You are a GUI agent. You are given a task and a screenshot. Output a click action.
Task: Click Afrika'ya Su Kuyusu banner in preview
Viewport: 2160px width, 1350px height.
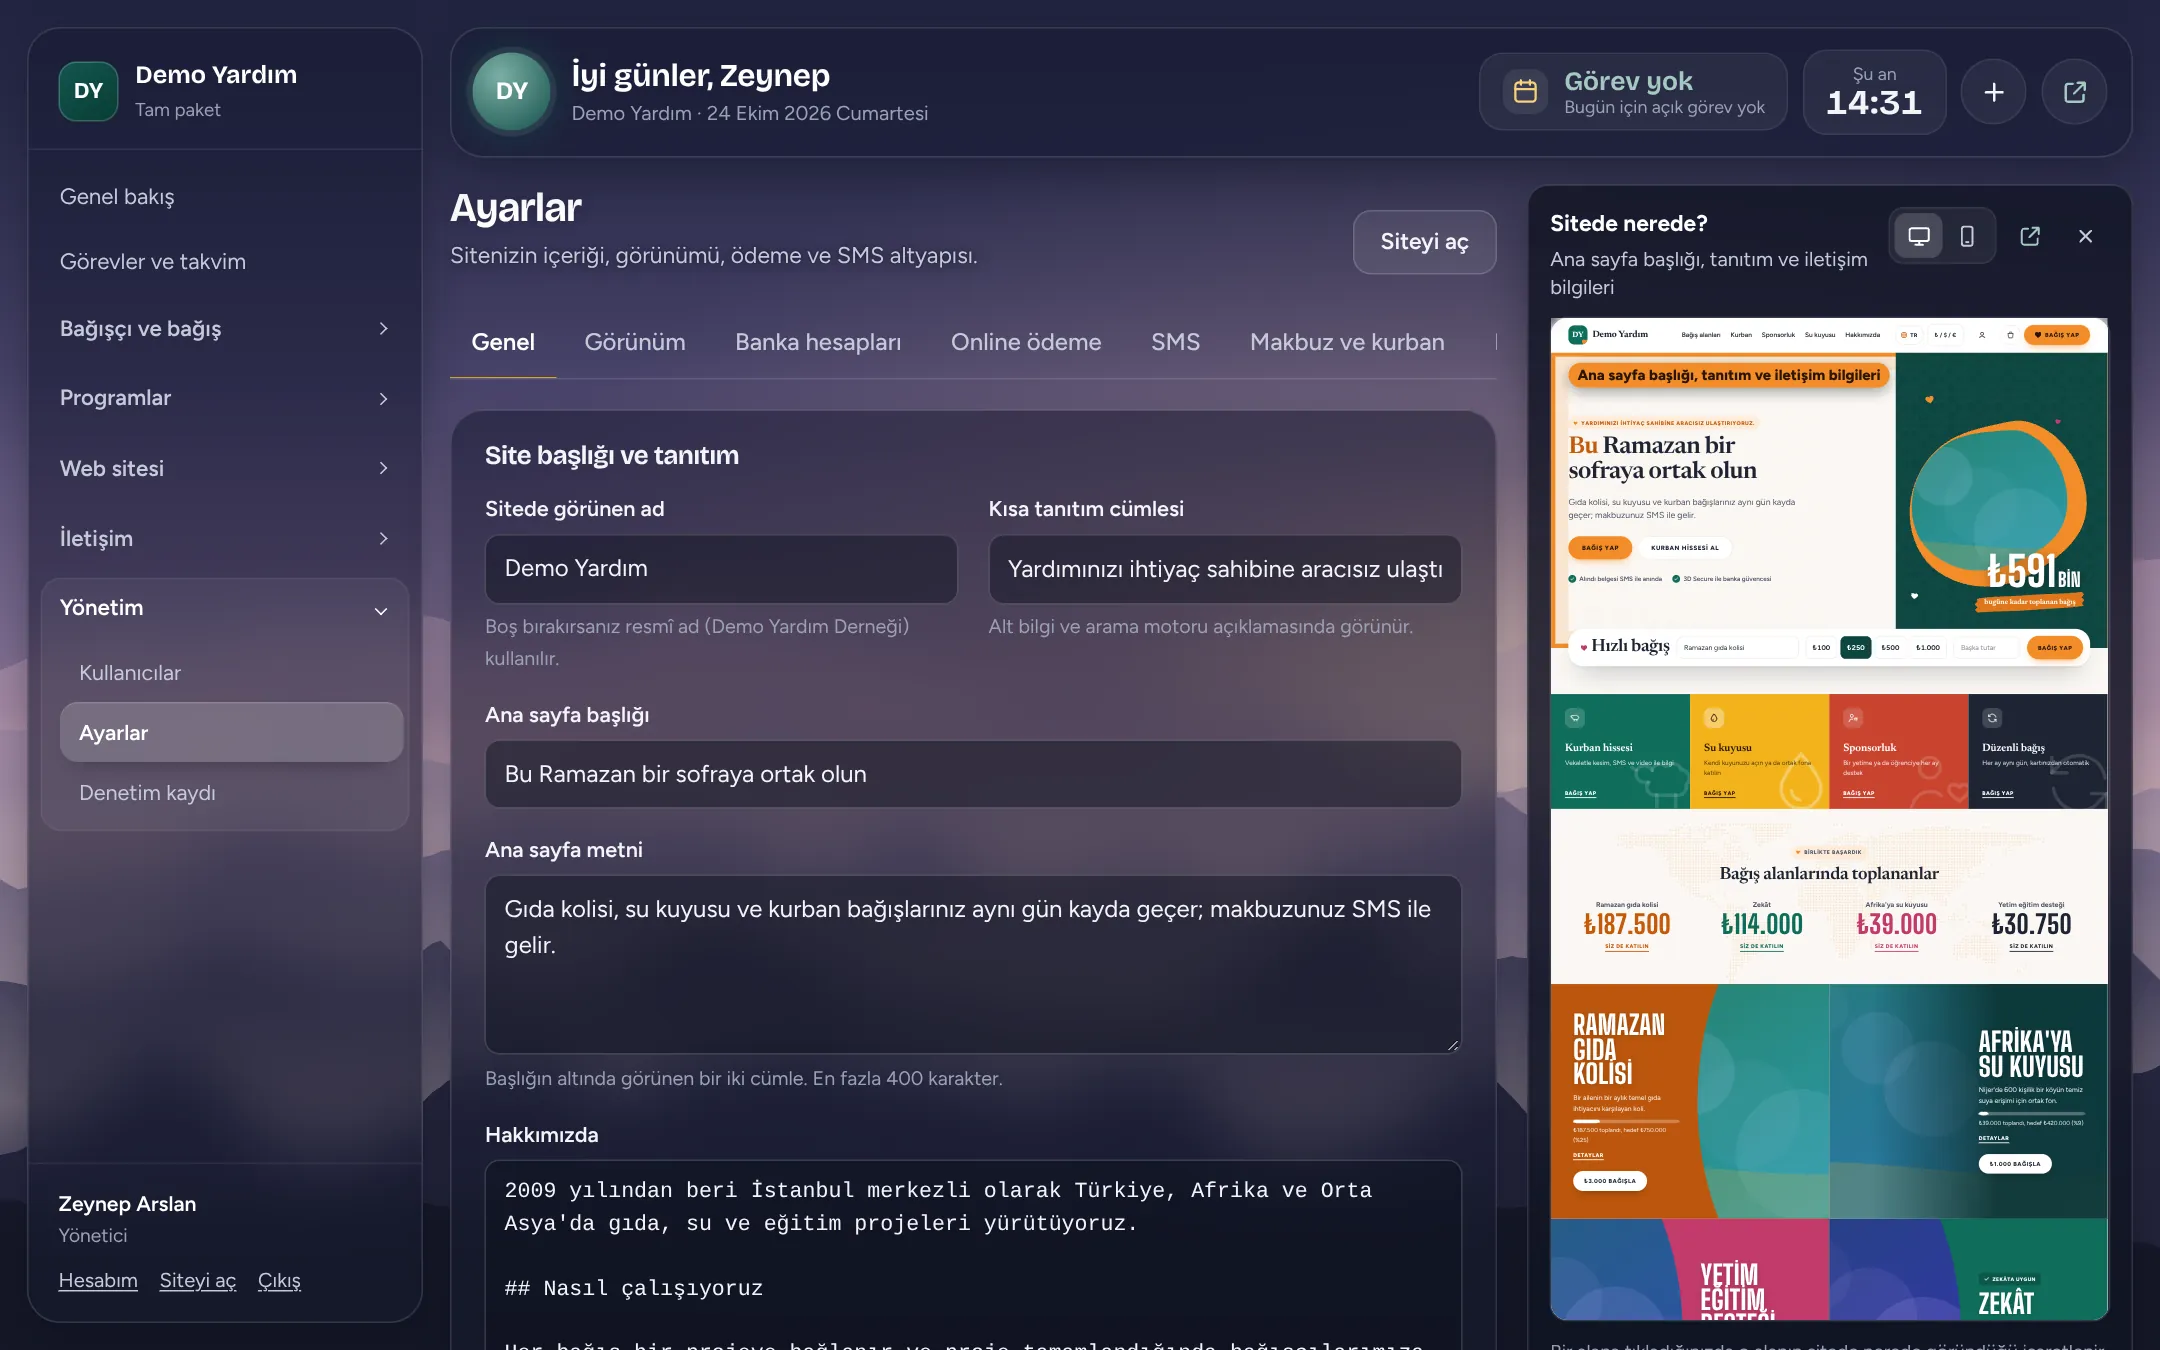(x=1968, y=1101)
